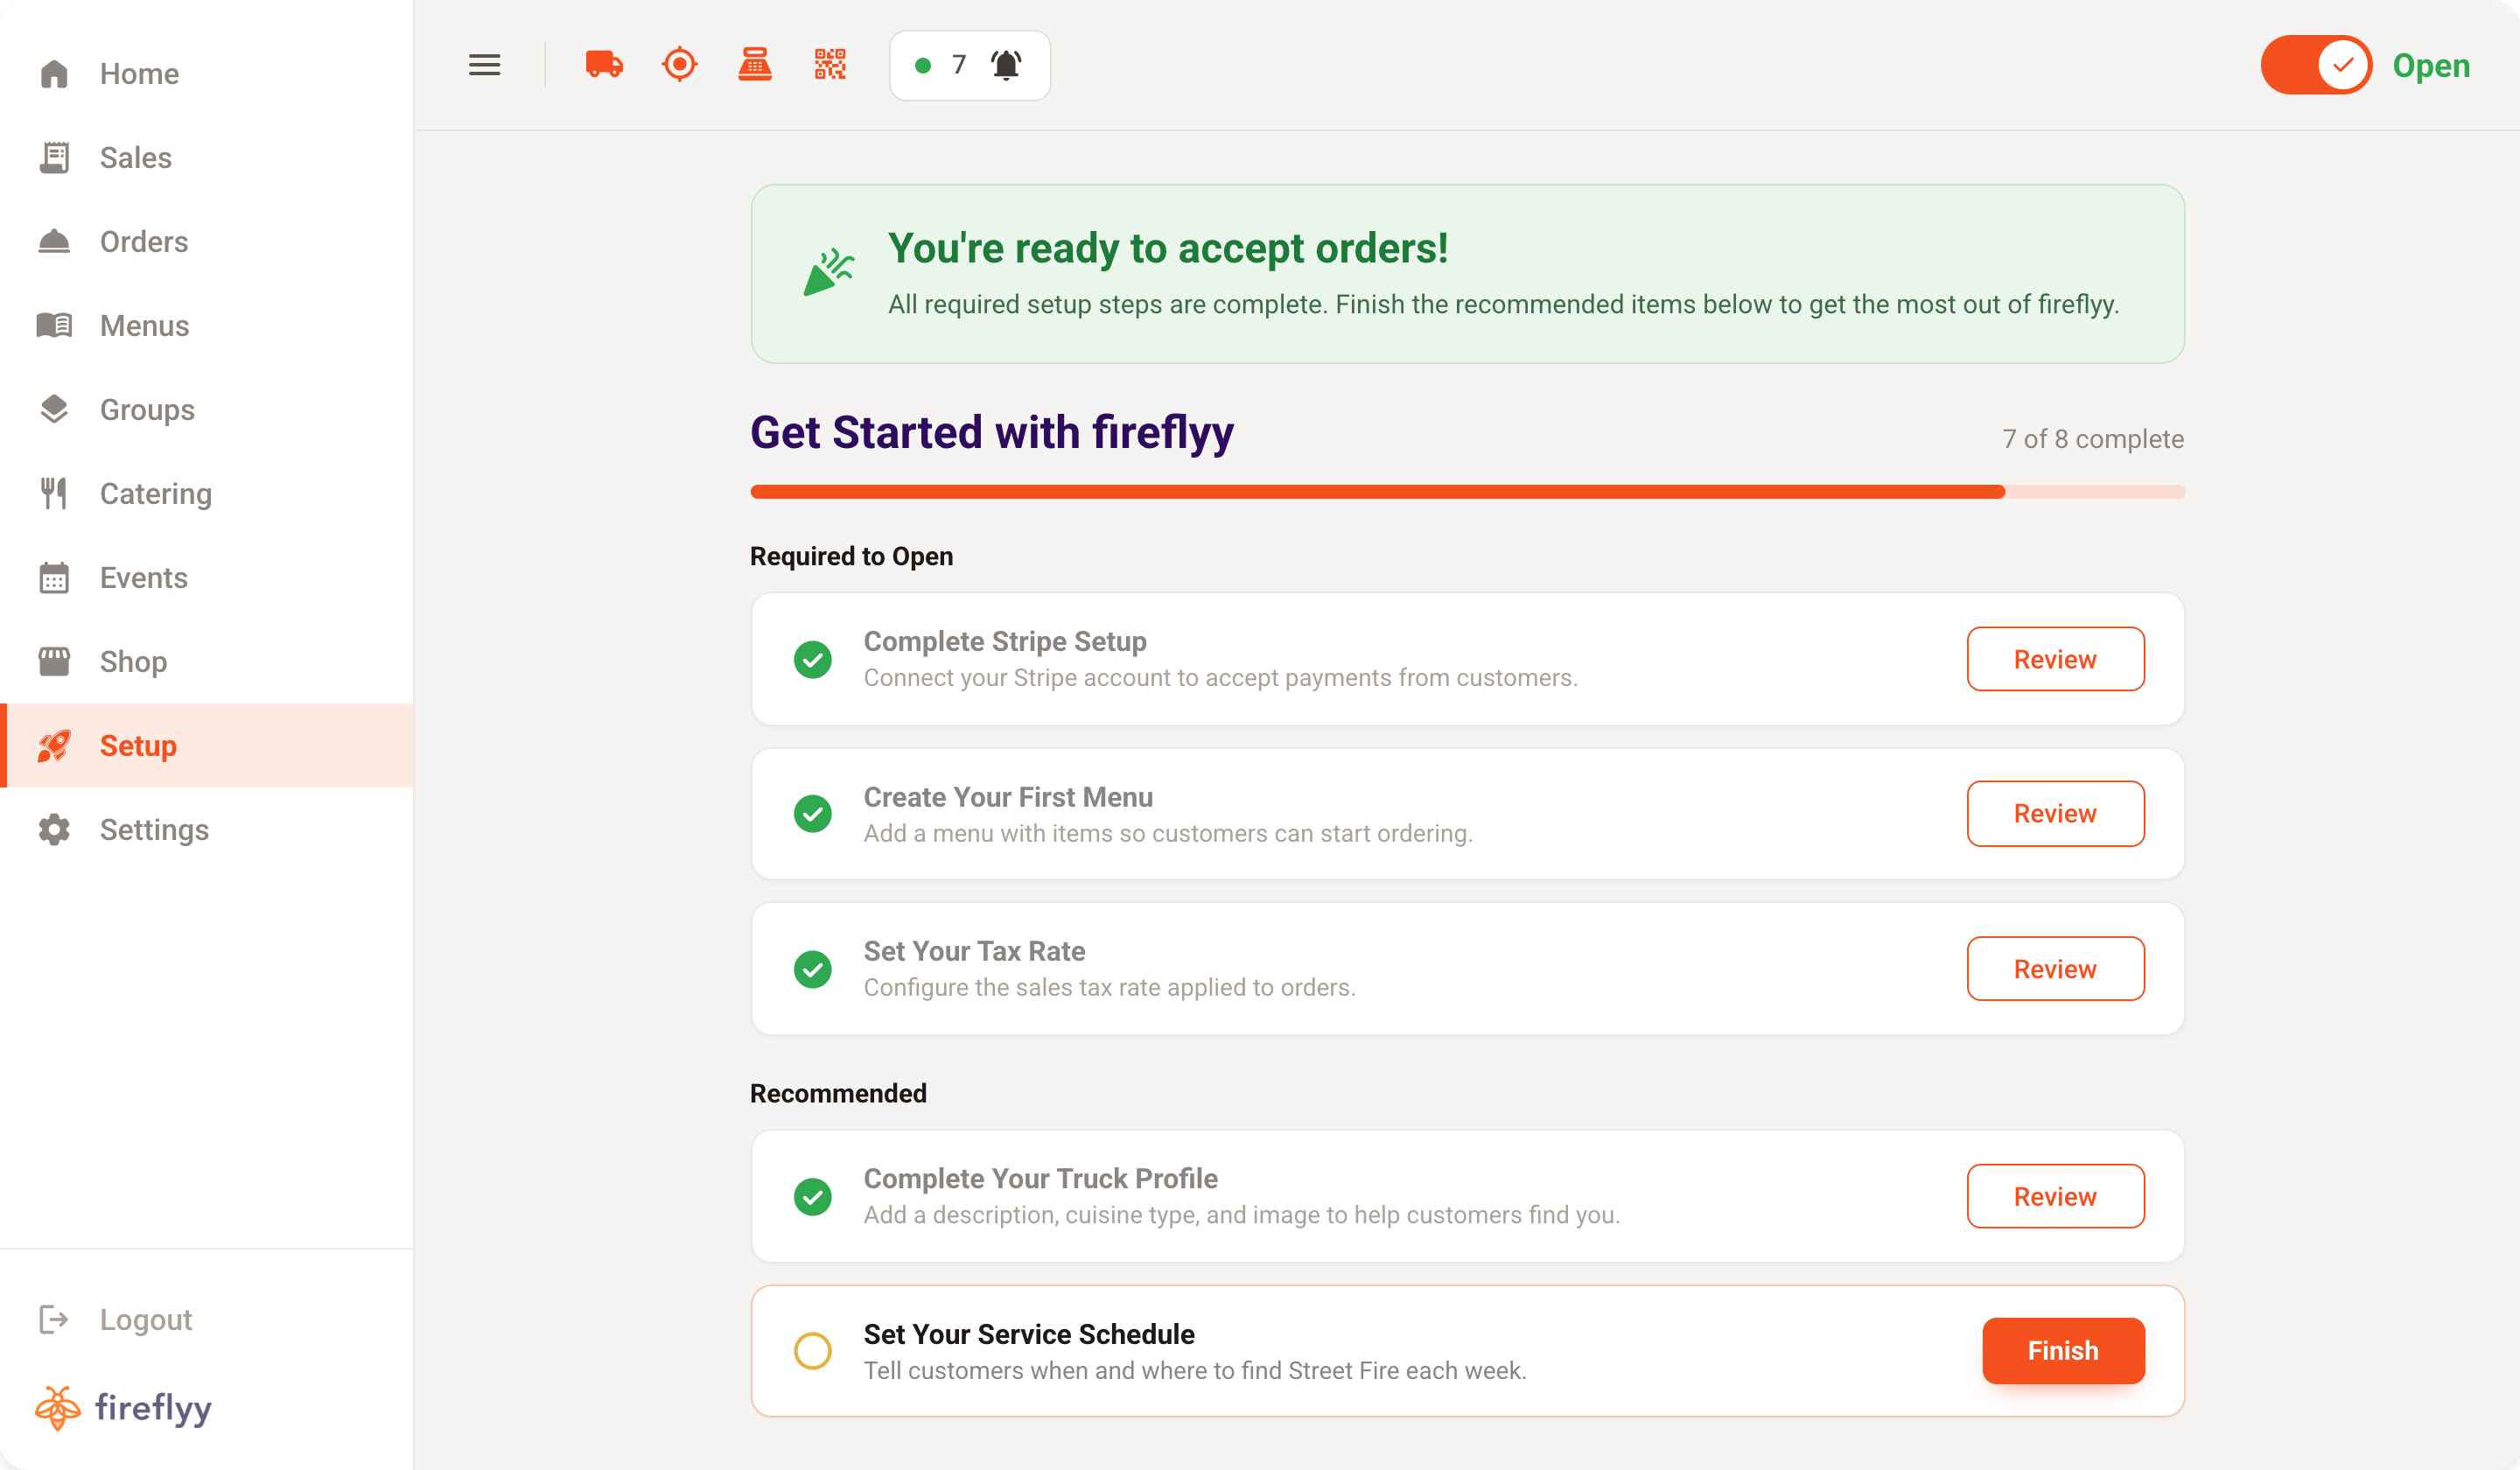The height and width of the screenshot is (1470, 2520).
Task: Click the Logout exit icon
Action: 54,1320
